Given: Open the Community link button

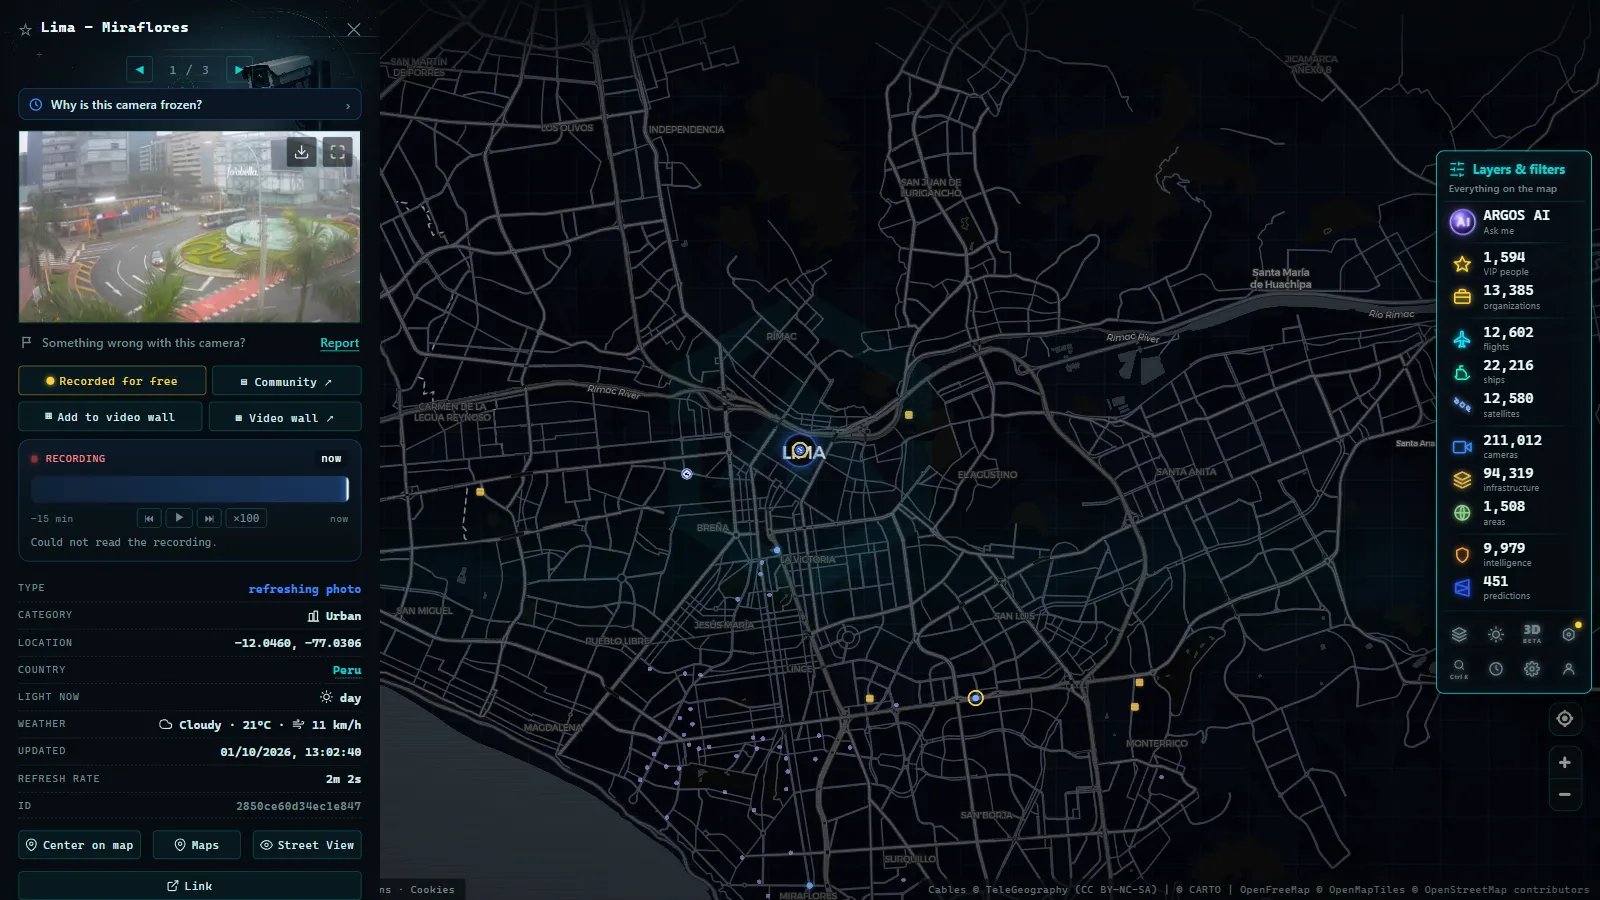Looking at the screenshot, I should (286, 381).
